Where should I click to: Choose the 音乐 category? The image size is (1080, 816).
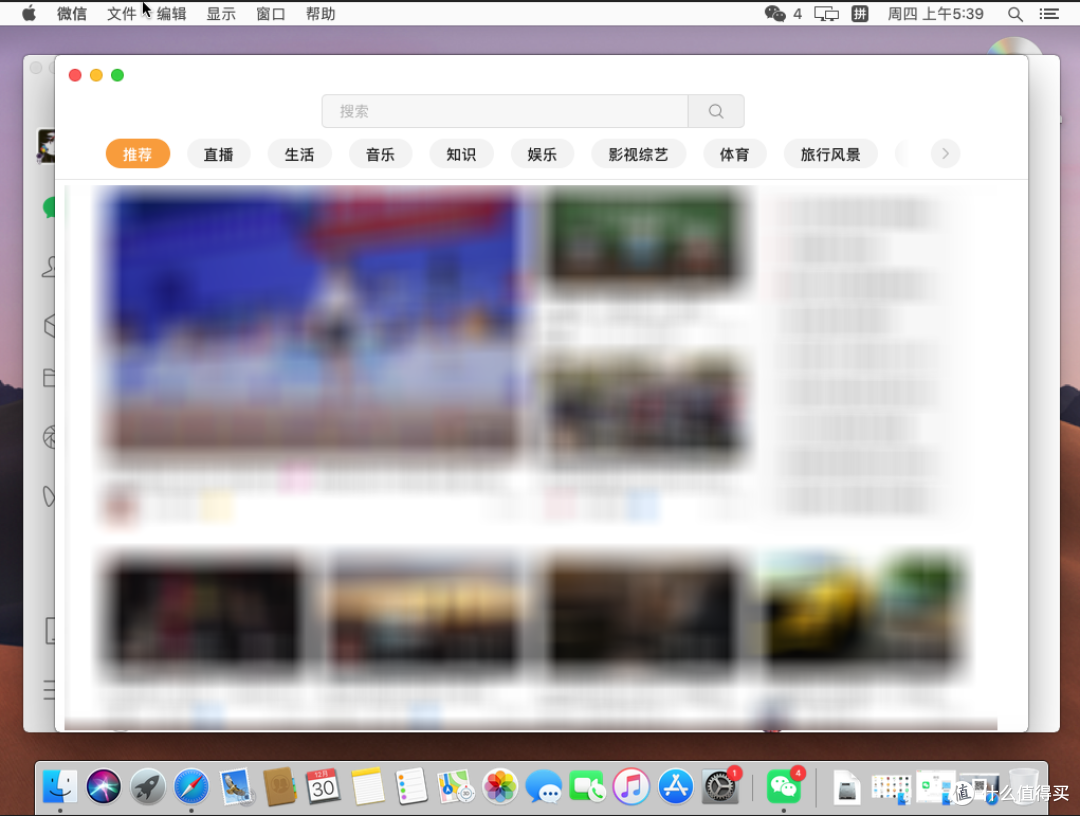coord(380,154)
